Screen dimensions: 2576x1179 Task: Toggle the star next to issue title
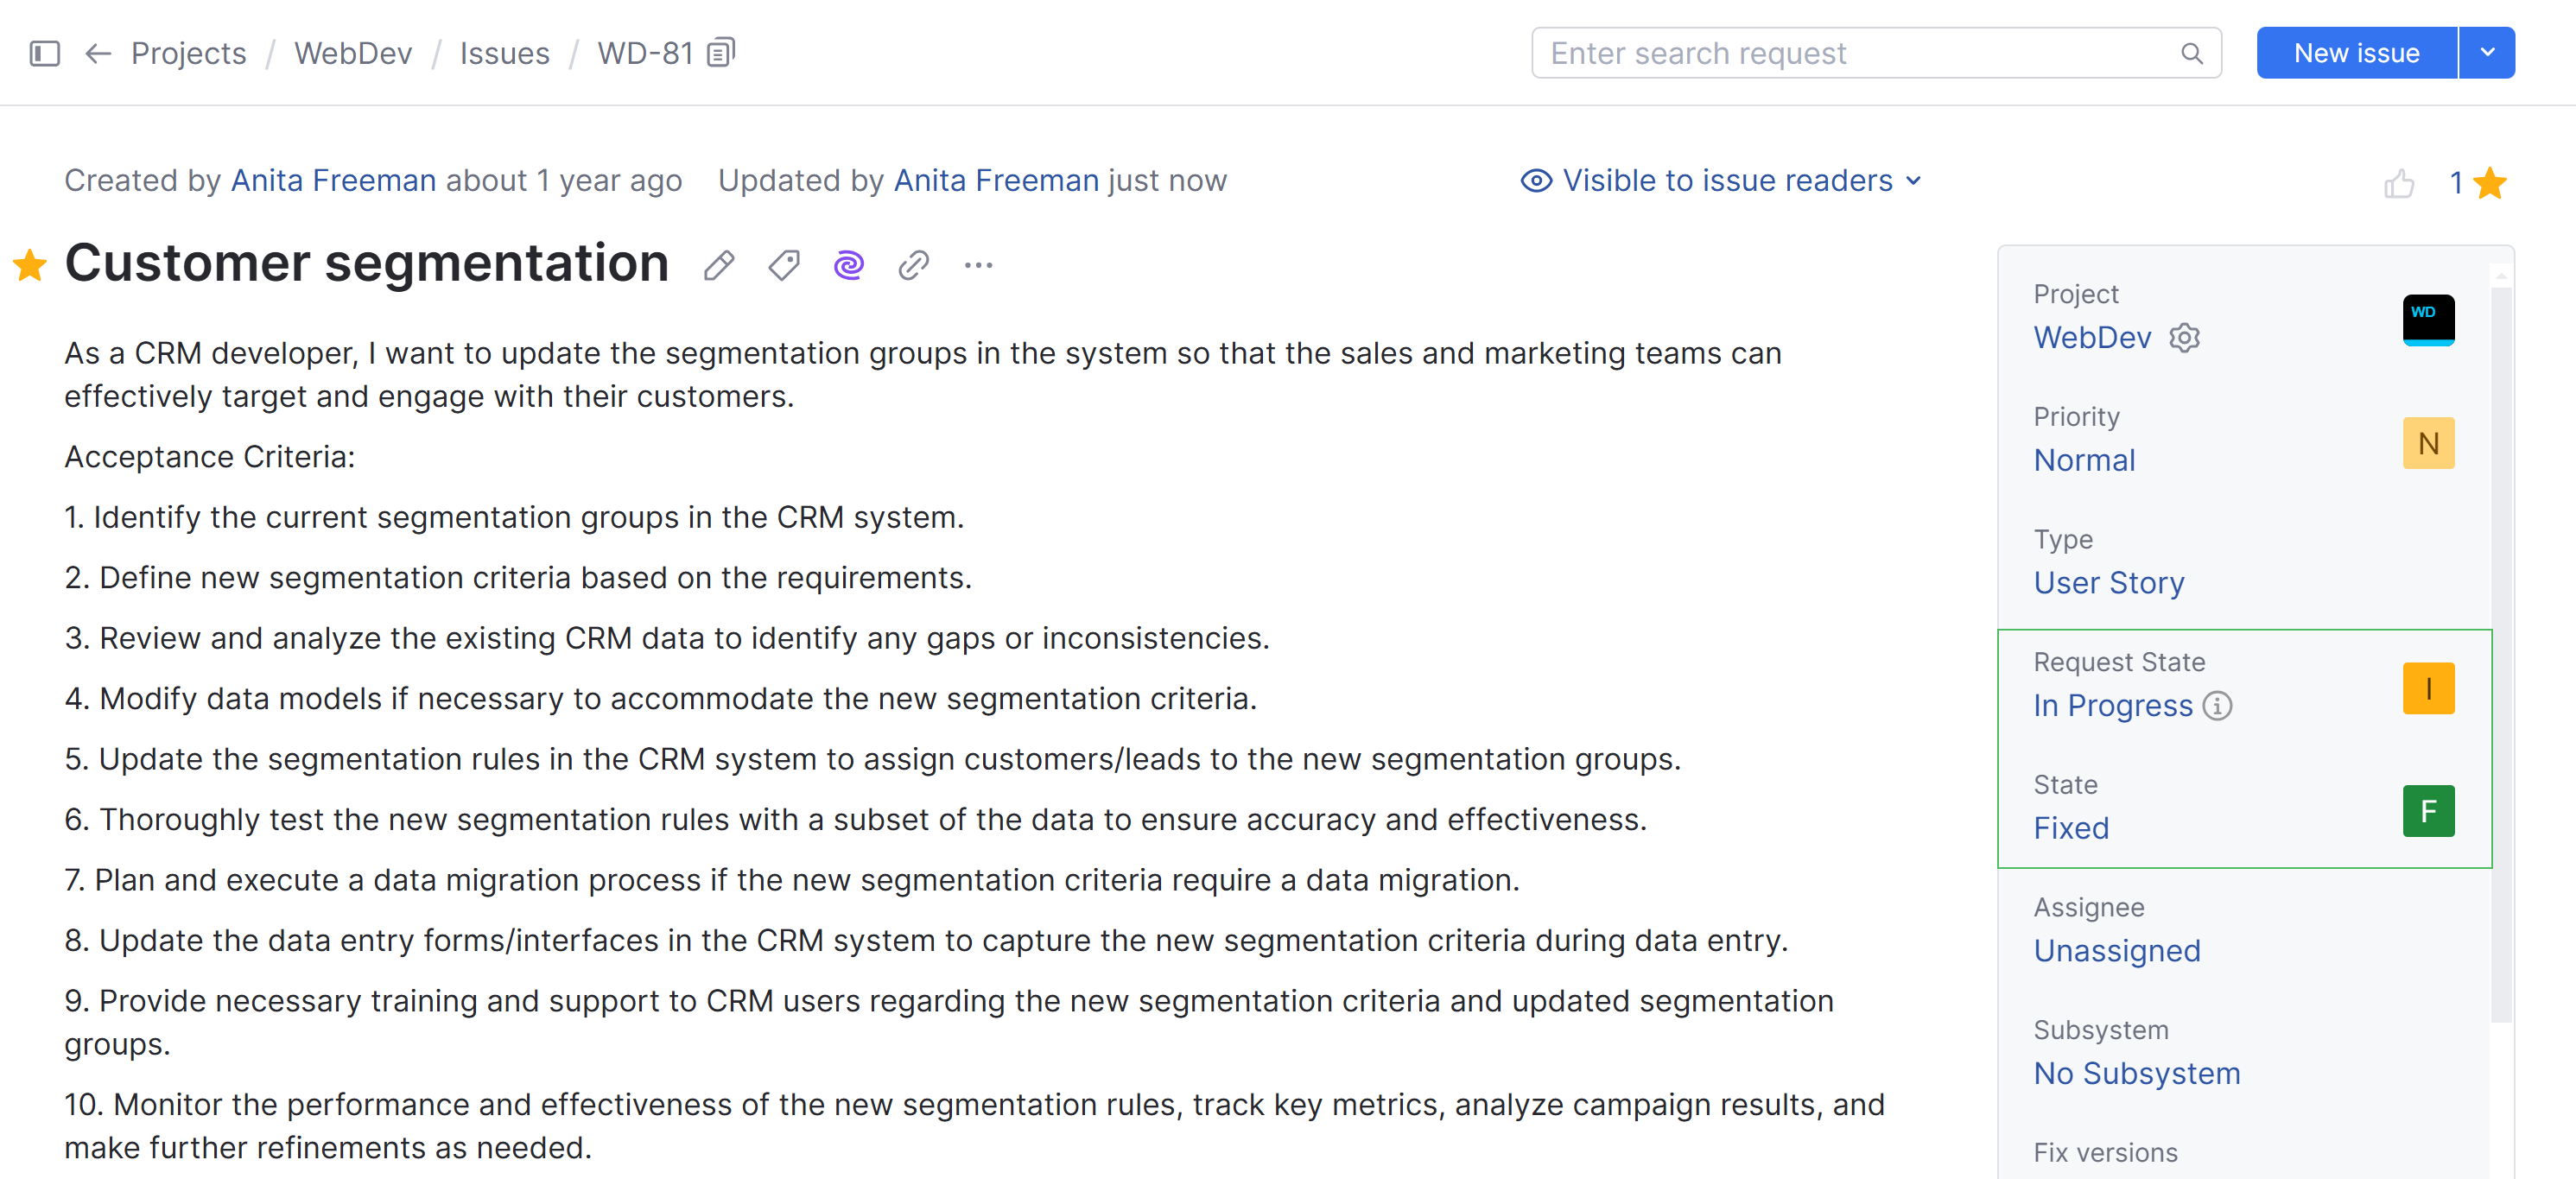(30, 265)
